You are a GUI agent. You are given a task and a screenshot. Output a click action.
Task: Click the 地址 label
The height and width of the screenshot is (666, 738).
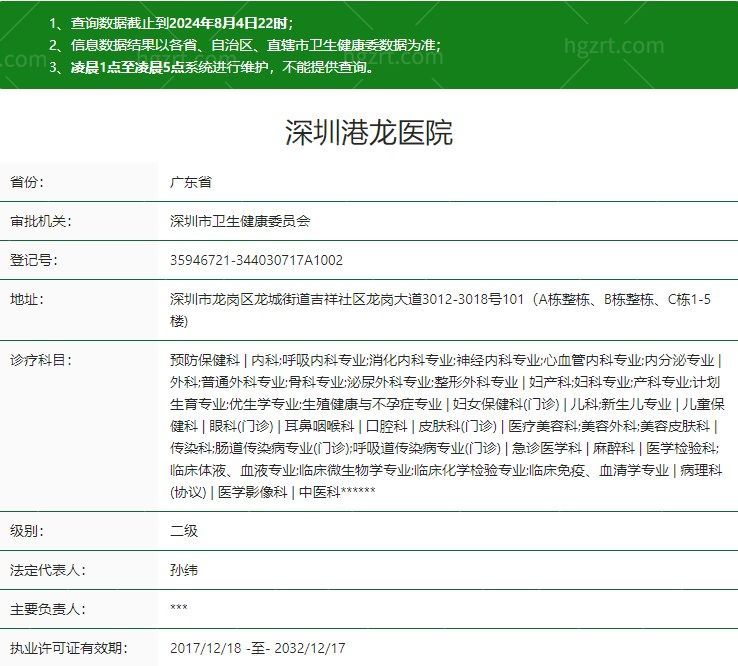click(27, 299)
